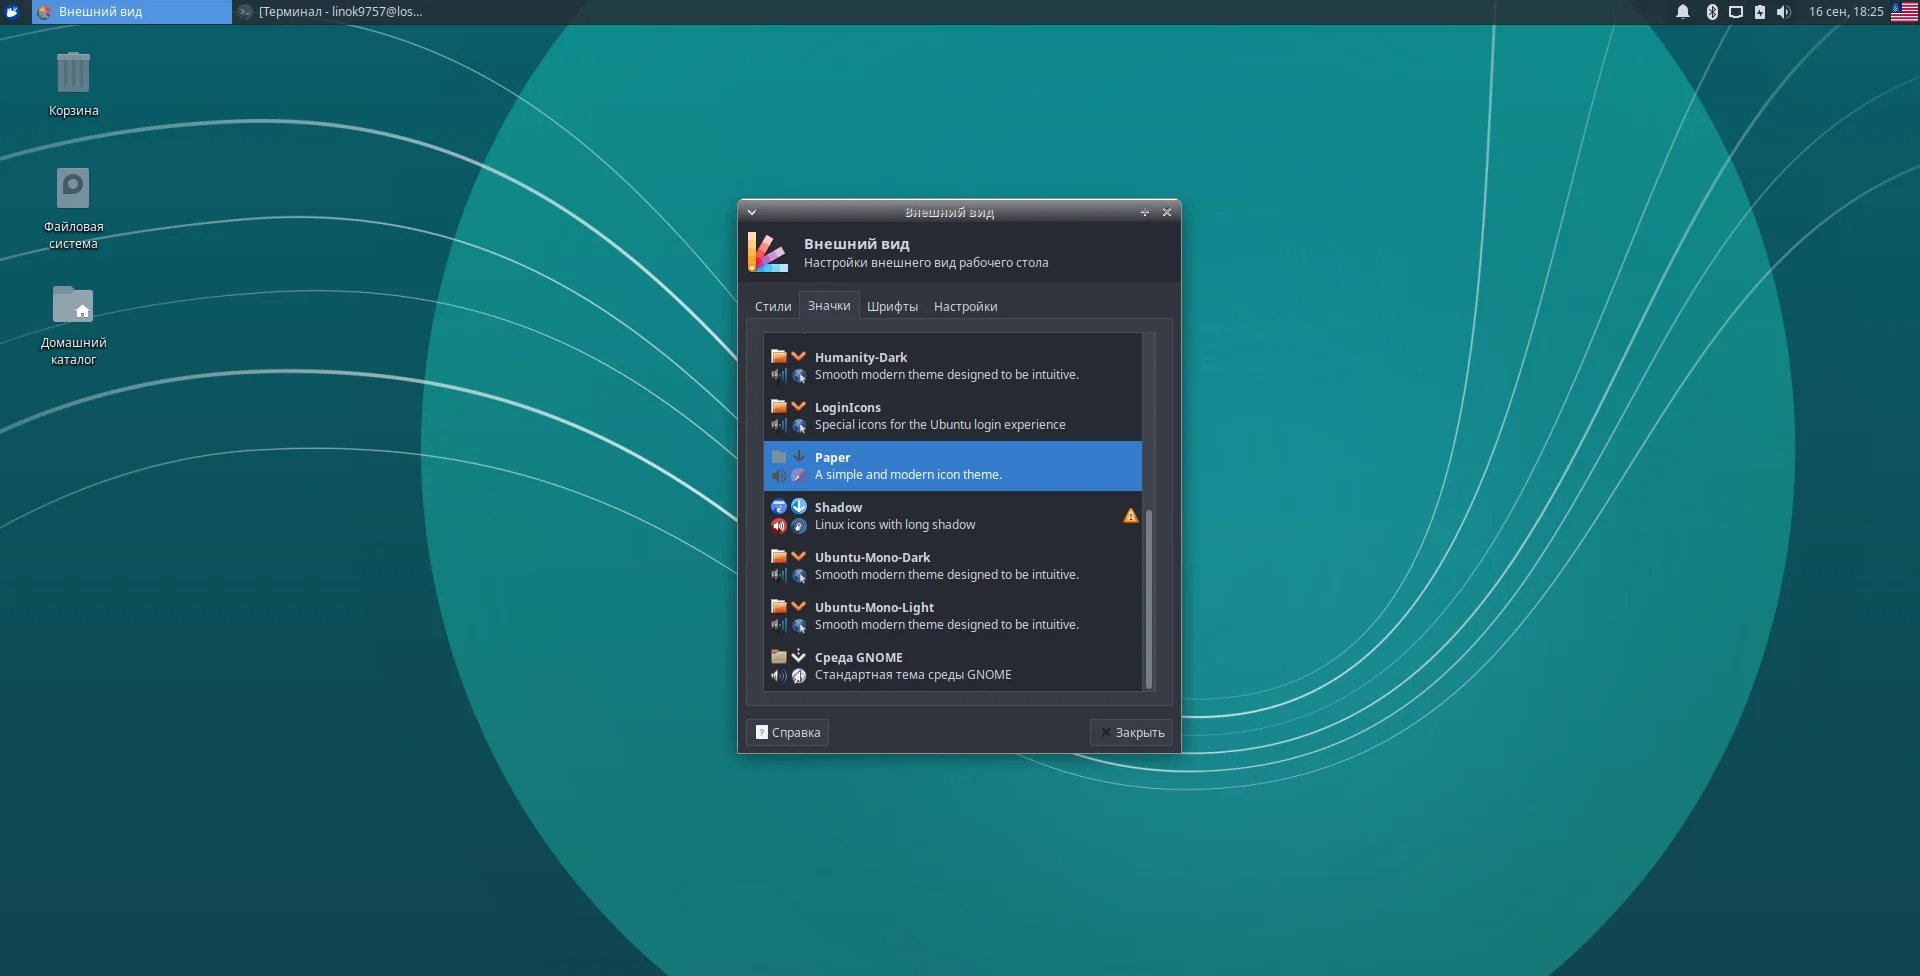The image size is (1920, 976).
Task: Open help with the Справка button
Action: [787, 733]
